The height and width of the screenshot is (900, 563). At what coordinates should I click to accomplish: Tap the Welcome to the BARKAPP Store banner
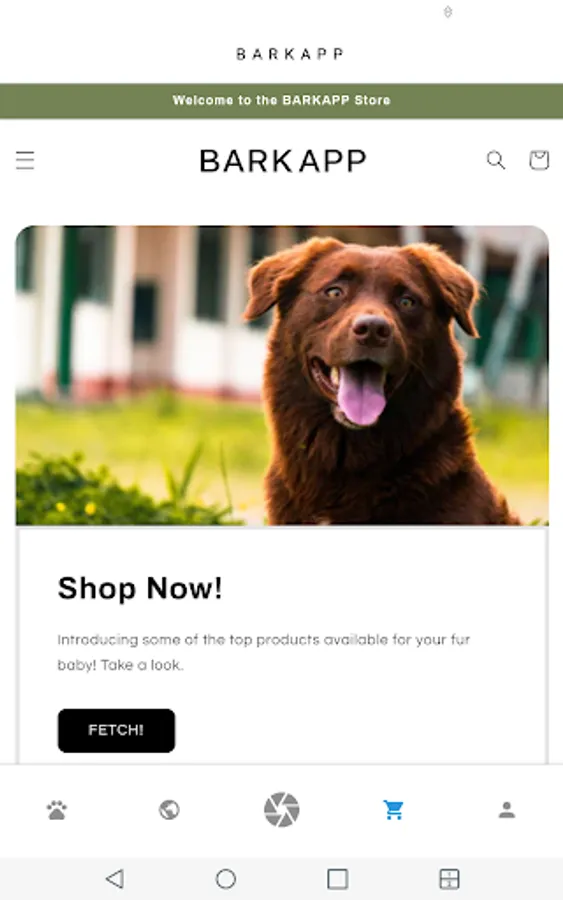[281, 100]
